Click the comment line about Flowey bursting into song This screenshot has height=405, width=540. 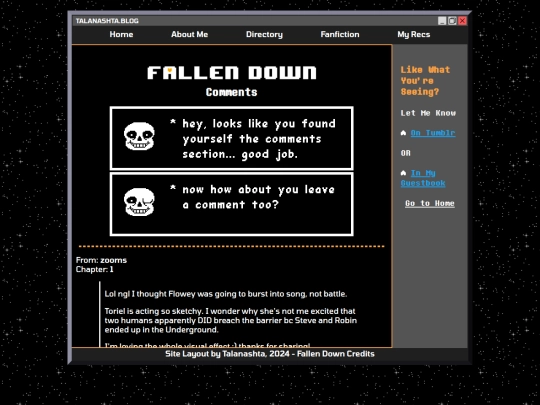pos(226,294)
